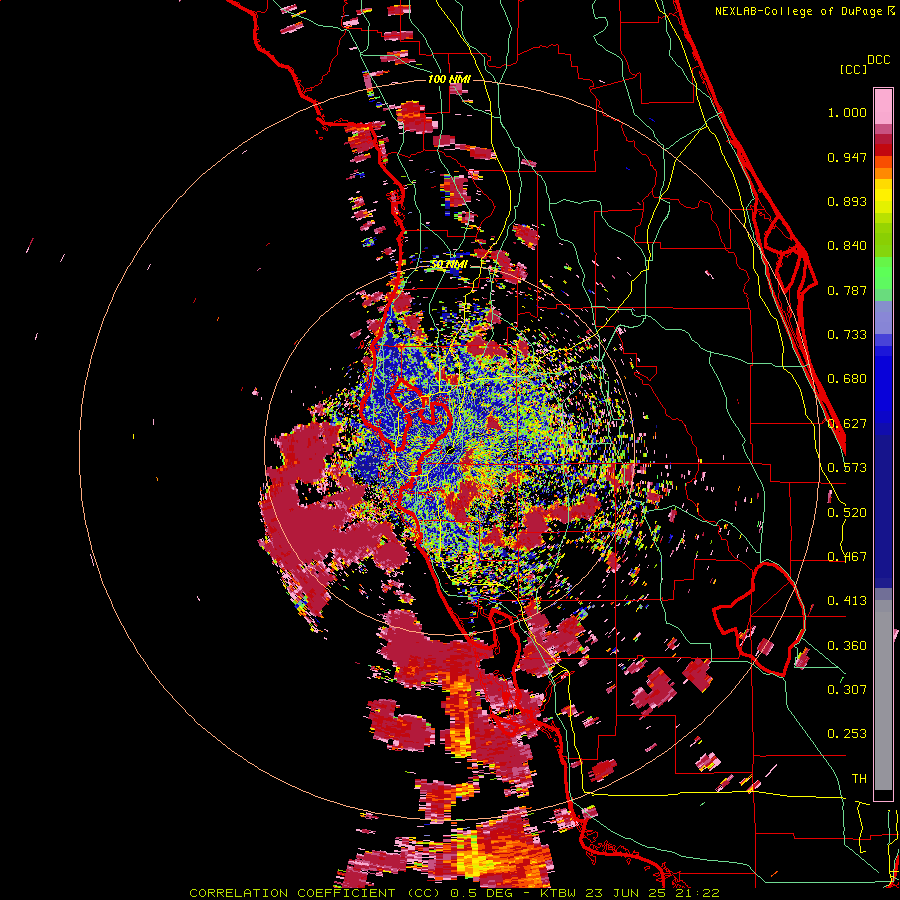This screenshot has height=900, width=900.
Task: Click the 100 NMI range ring label
Action: [449, 79]
